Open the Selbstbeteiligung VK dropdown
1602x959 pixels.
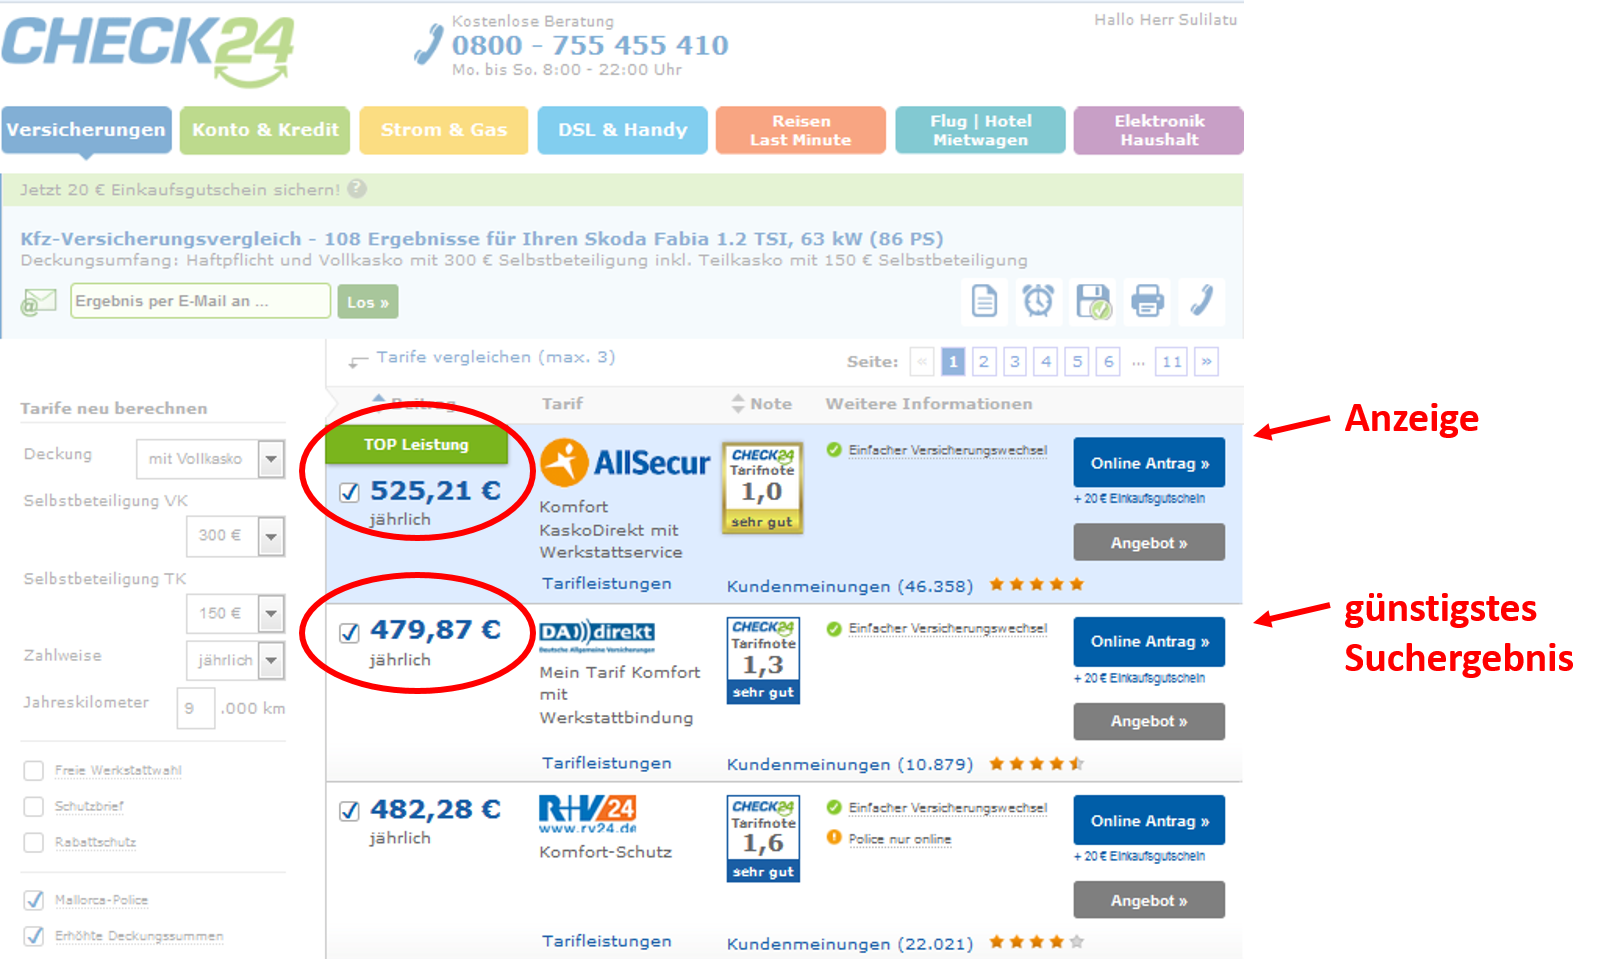click(236, 536)
